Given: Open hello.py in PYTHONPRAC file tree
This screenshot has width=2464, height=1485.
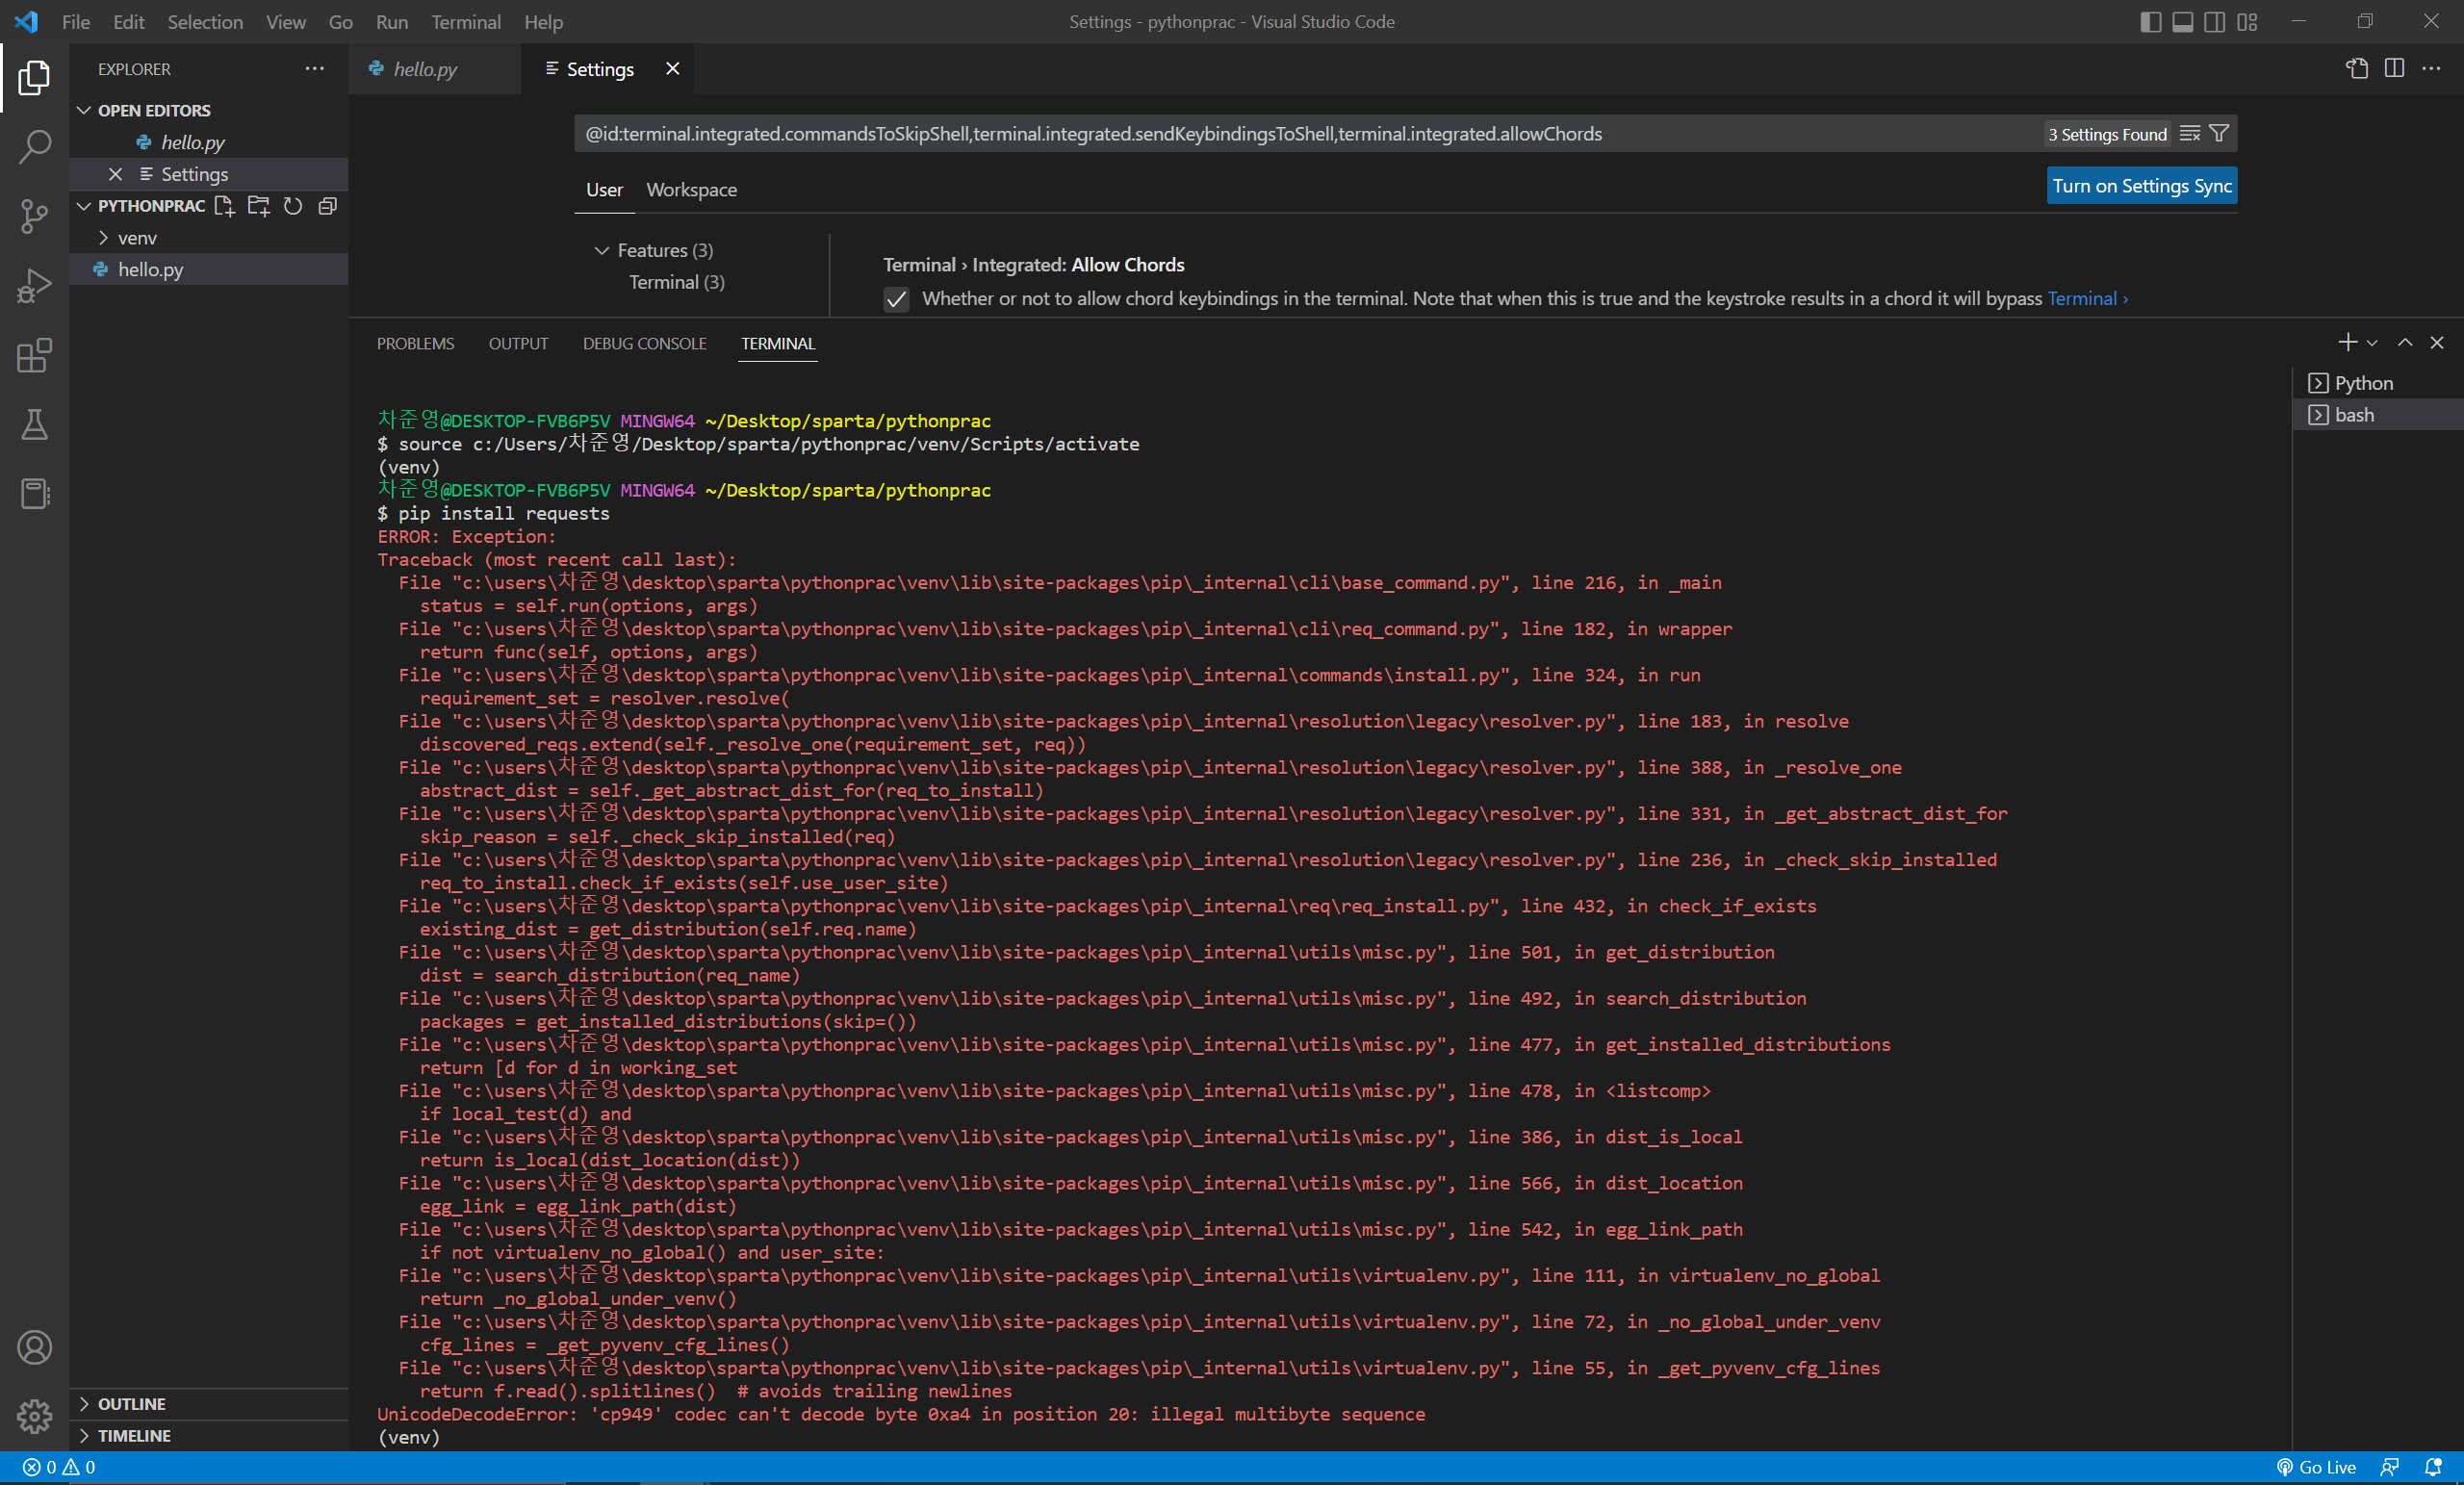Looking at the screenshot, I should [x=209, y=270].
